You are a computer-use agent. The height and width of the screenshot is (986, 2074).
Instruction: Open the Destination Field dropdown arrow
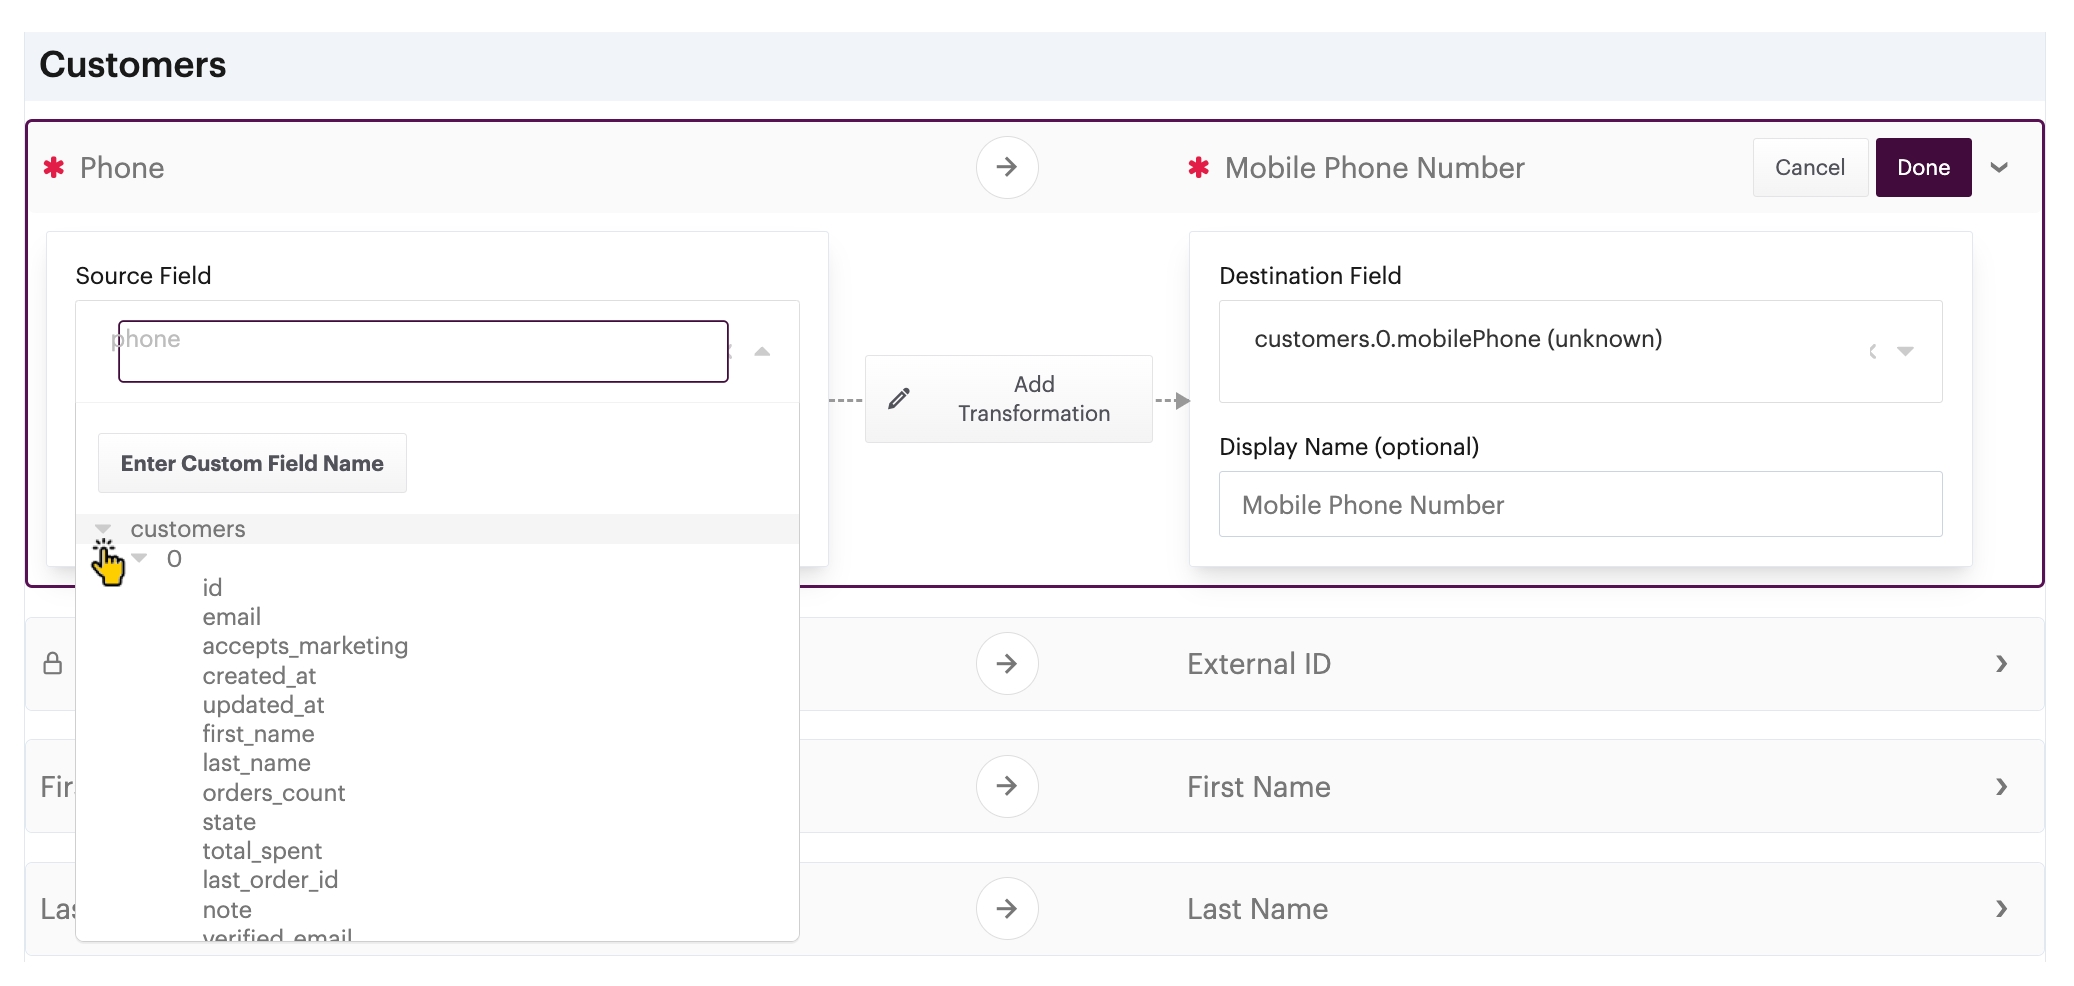click(x=1905, y=351)
